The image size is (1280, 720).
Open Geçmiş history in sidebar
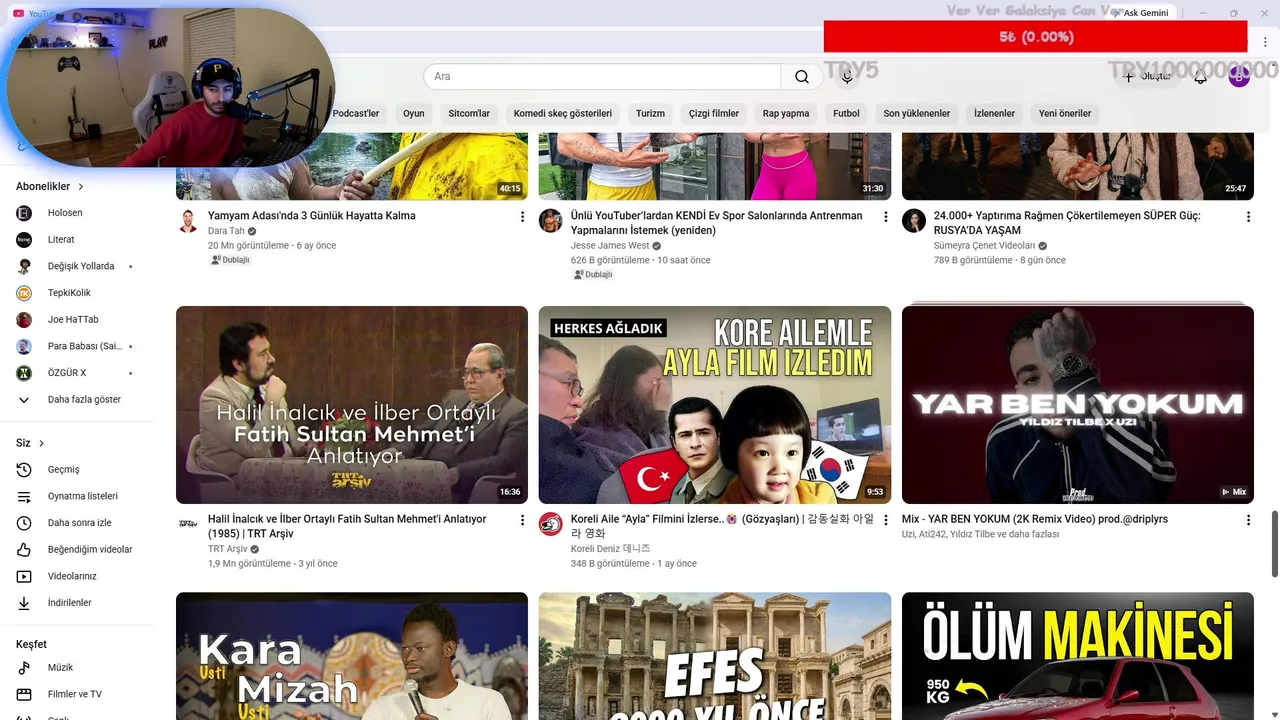click(76, 469)
